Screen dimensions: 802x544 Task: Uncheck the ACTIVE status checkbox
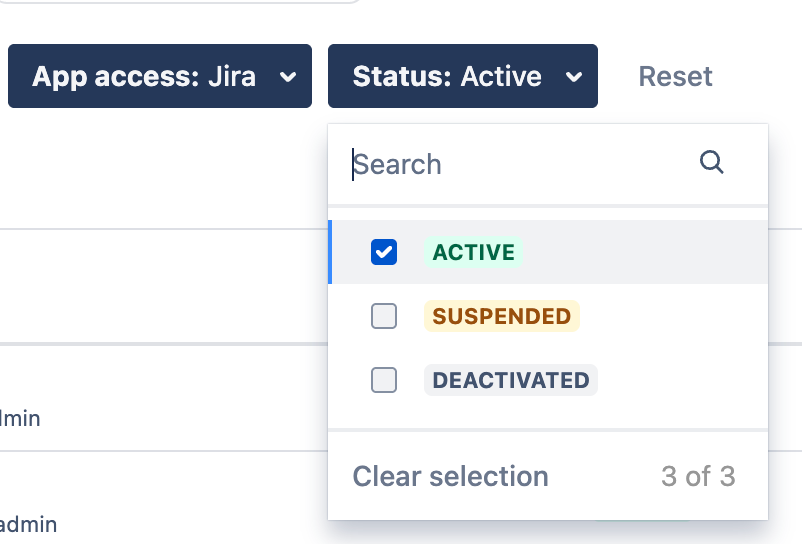point(384,252)
